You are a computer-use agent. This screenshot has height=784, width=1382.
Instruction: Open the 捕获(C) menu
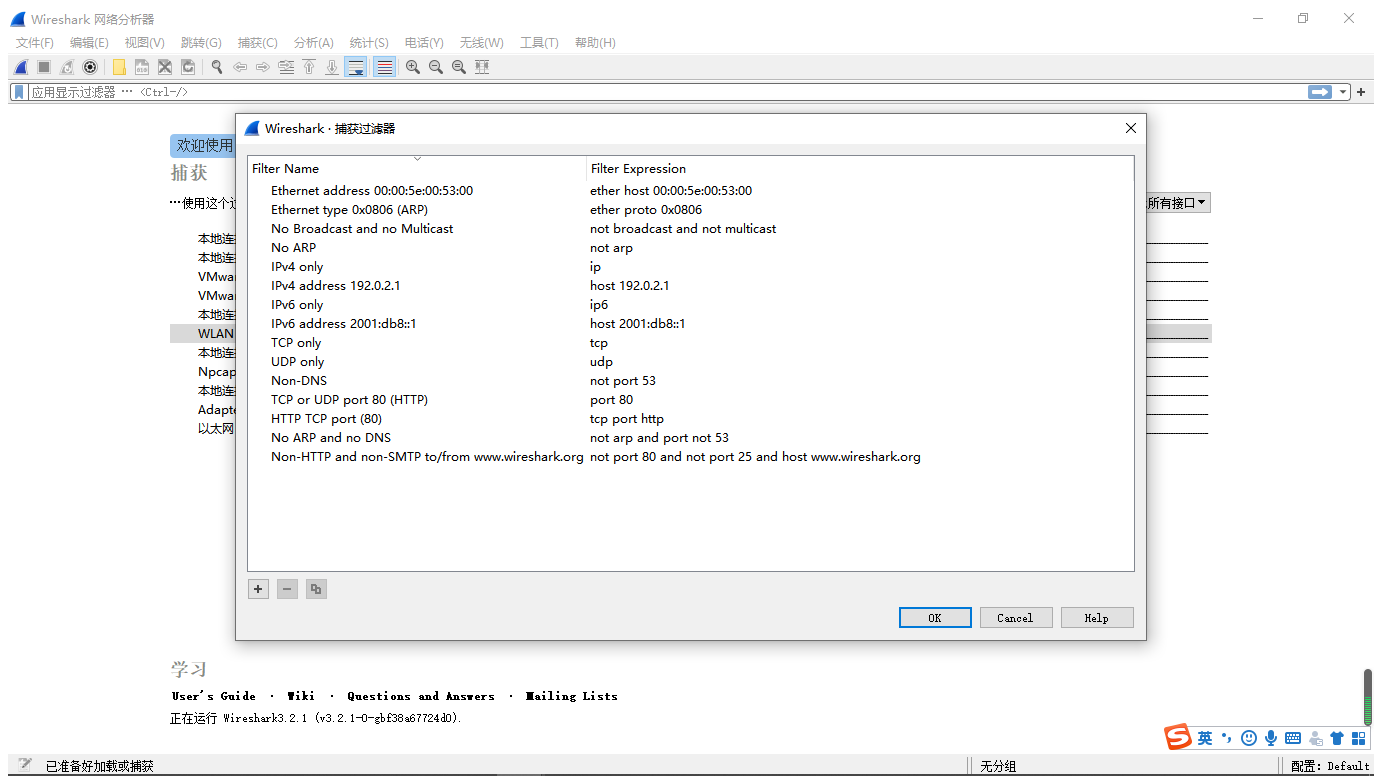pos(257,43)
